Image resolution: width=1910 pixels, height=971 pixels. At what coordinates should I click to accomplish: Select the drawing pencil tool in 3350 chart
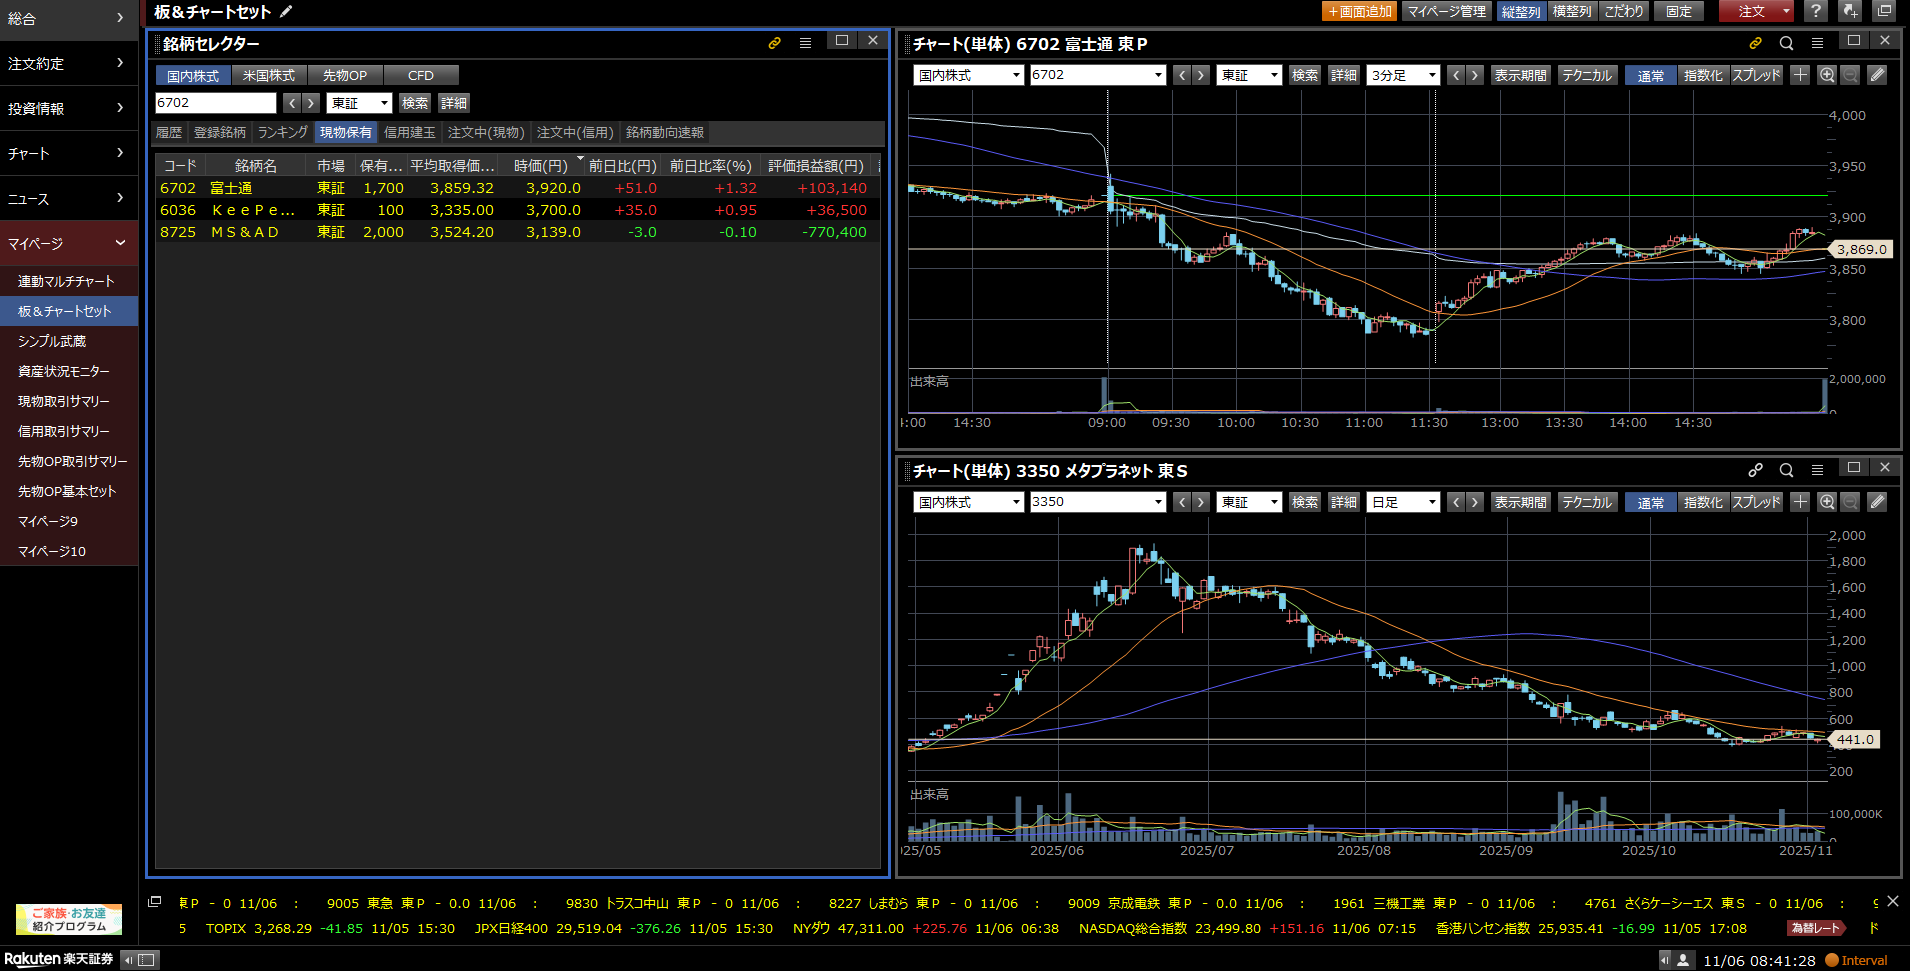[1877, 502]
